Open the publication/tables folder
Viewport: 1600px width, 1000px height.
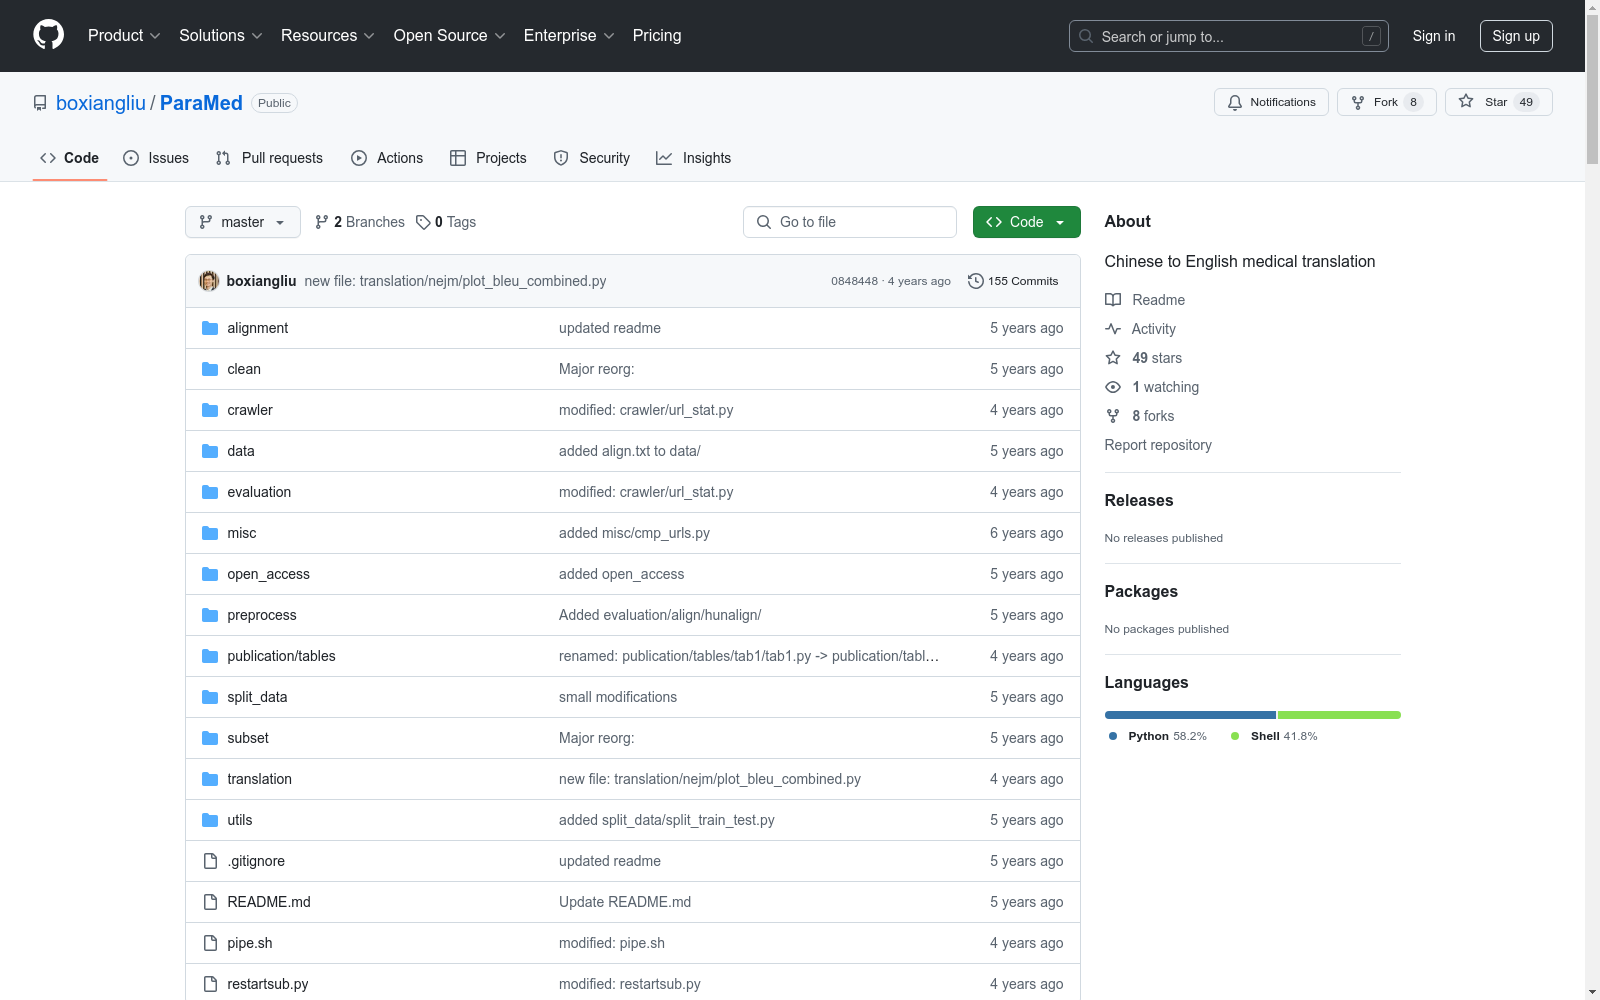tap(281, 656)
